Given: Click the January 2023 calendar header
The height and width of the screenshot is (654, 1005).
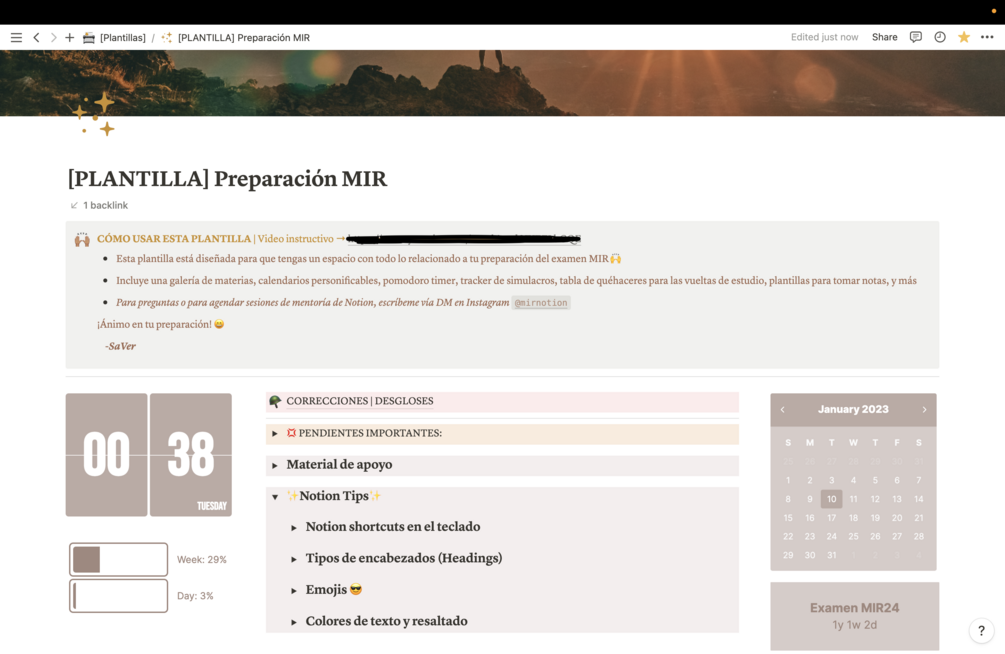Looking at the screenshot, I should point(853,409).
